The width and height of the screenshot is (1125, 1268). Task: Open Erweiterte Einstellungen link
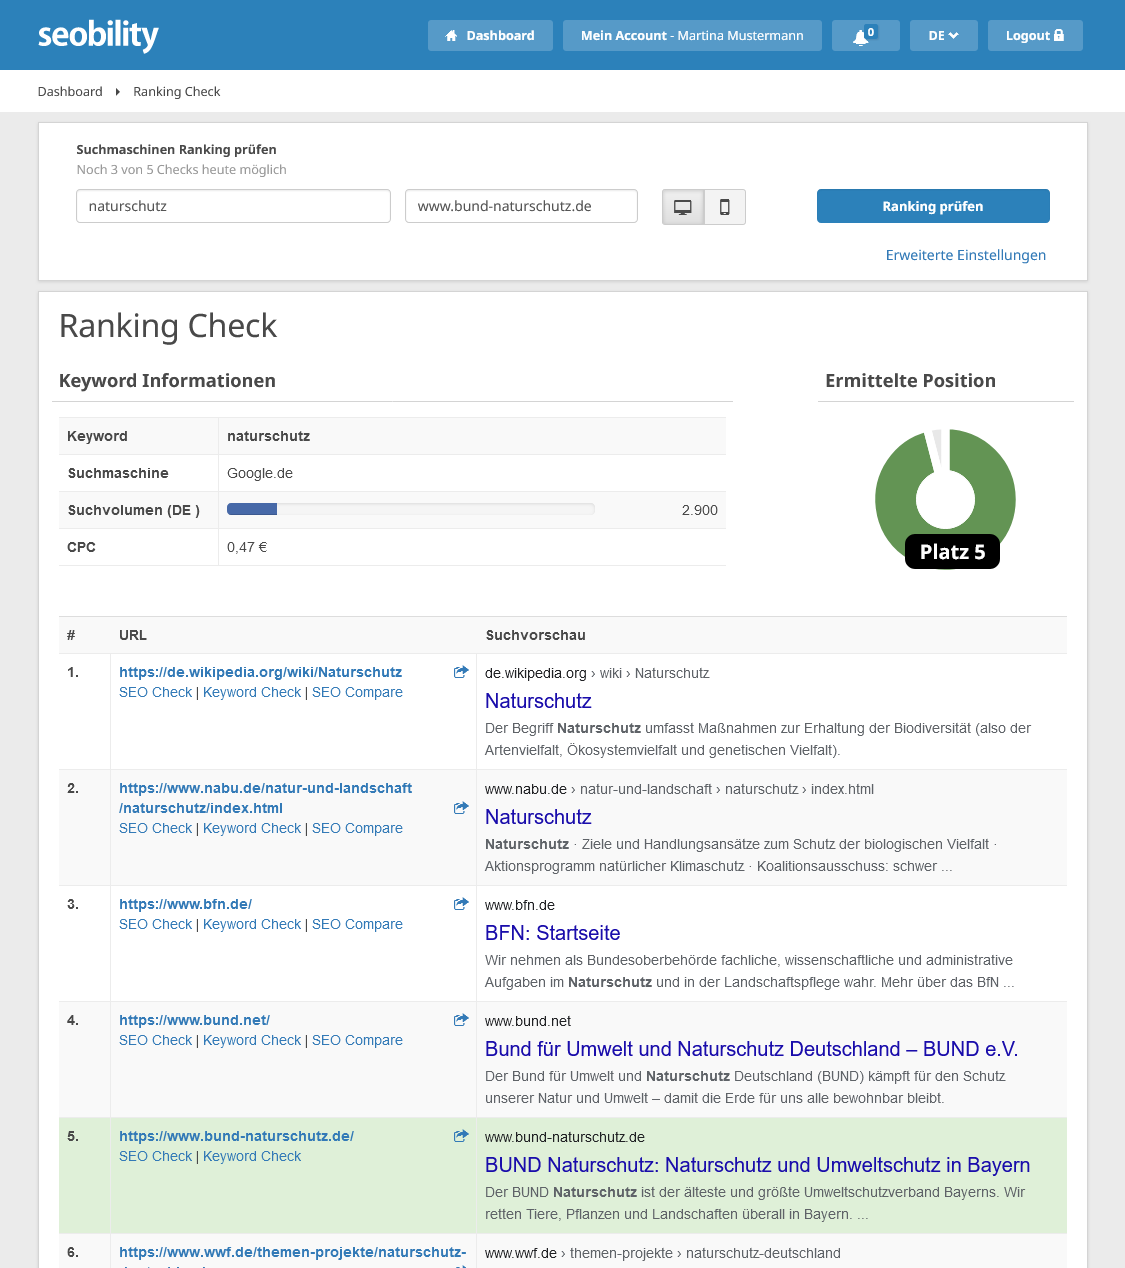pos(966,255)
